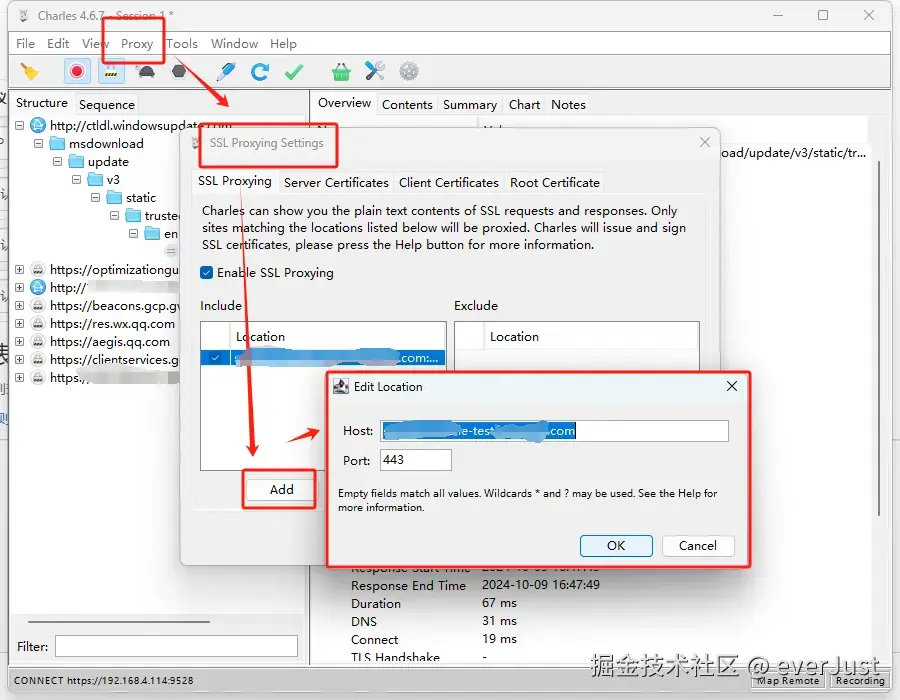900x700 pixels.
Task: Click the green basket toolbar icon
Action: point(341,72)
